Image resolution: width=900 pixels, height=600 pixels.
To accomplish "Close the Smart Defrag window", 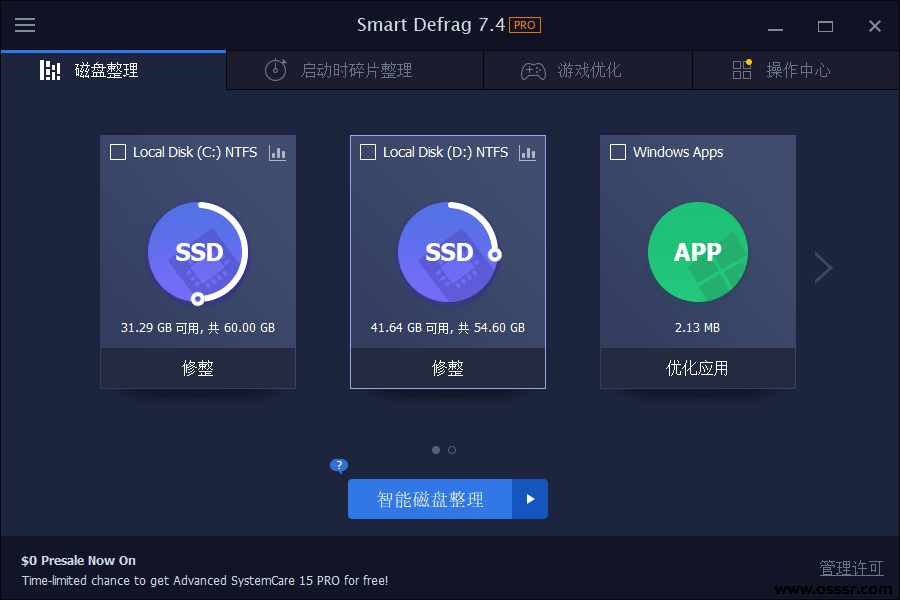I will pyautogui.click(x=875, y=26).
